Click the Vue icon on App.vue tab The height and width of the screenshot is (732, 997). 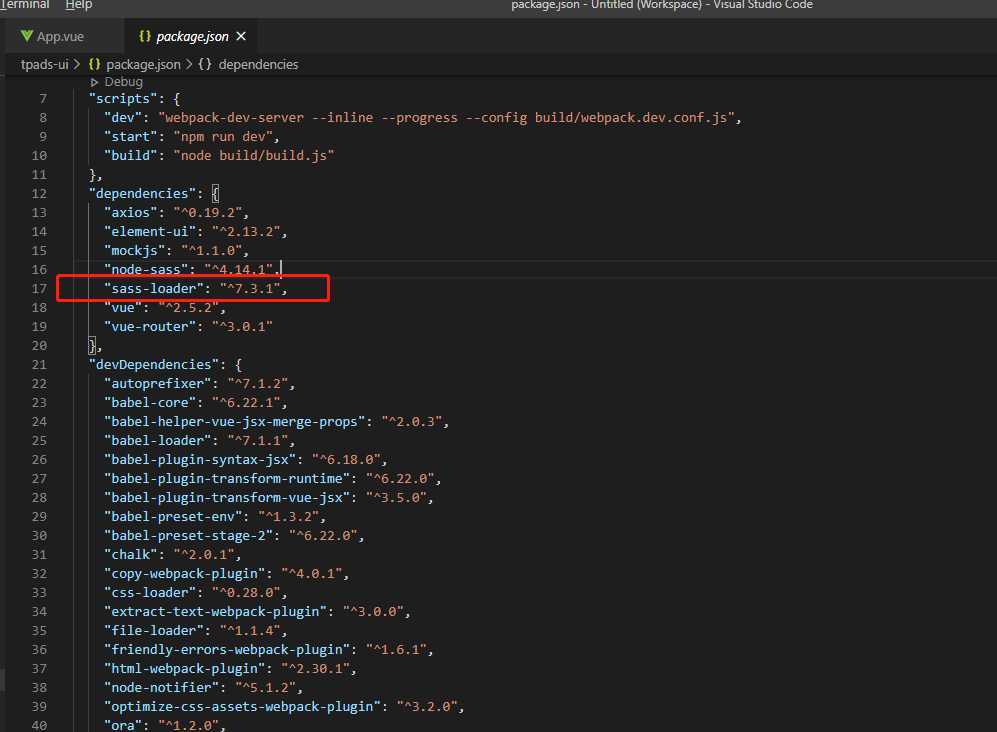[26, 36]
